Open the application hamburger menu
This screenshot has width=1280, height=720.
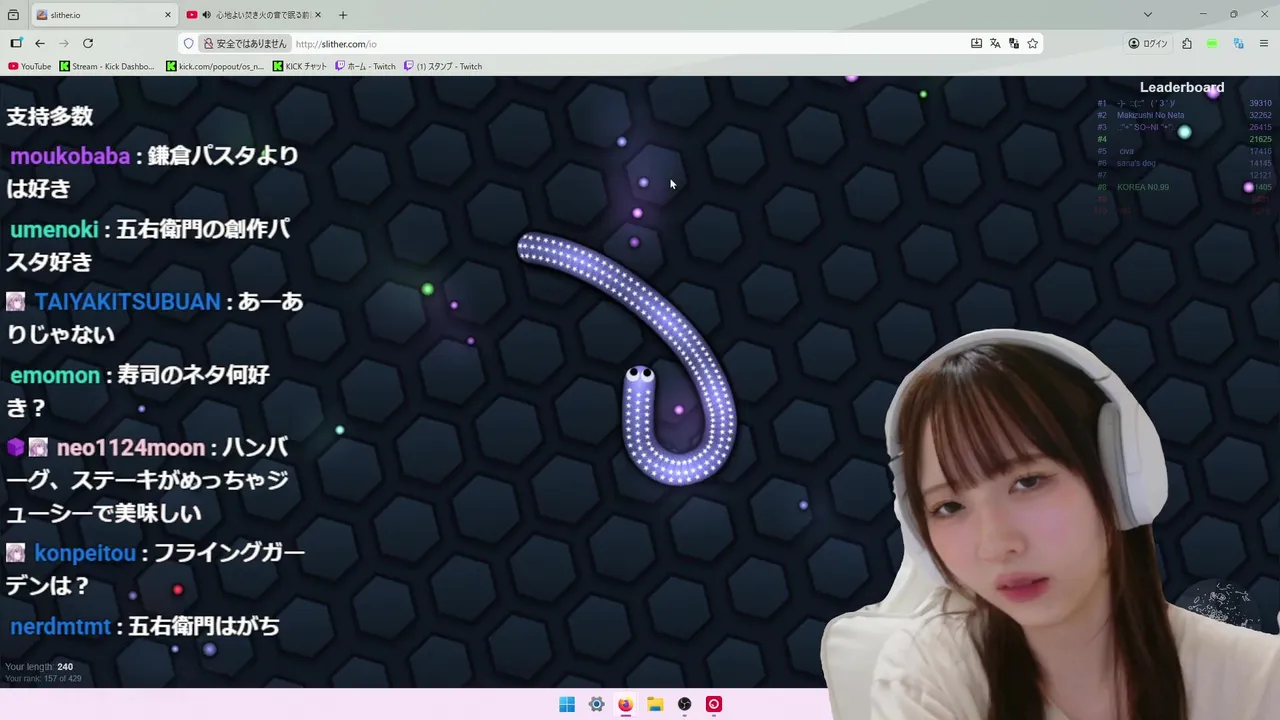[x=1264, y=43]
